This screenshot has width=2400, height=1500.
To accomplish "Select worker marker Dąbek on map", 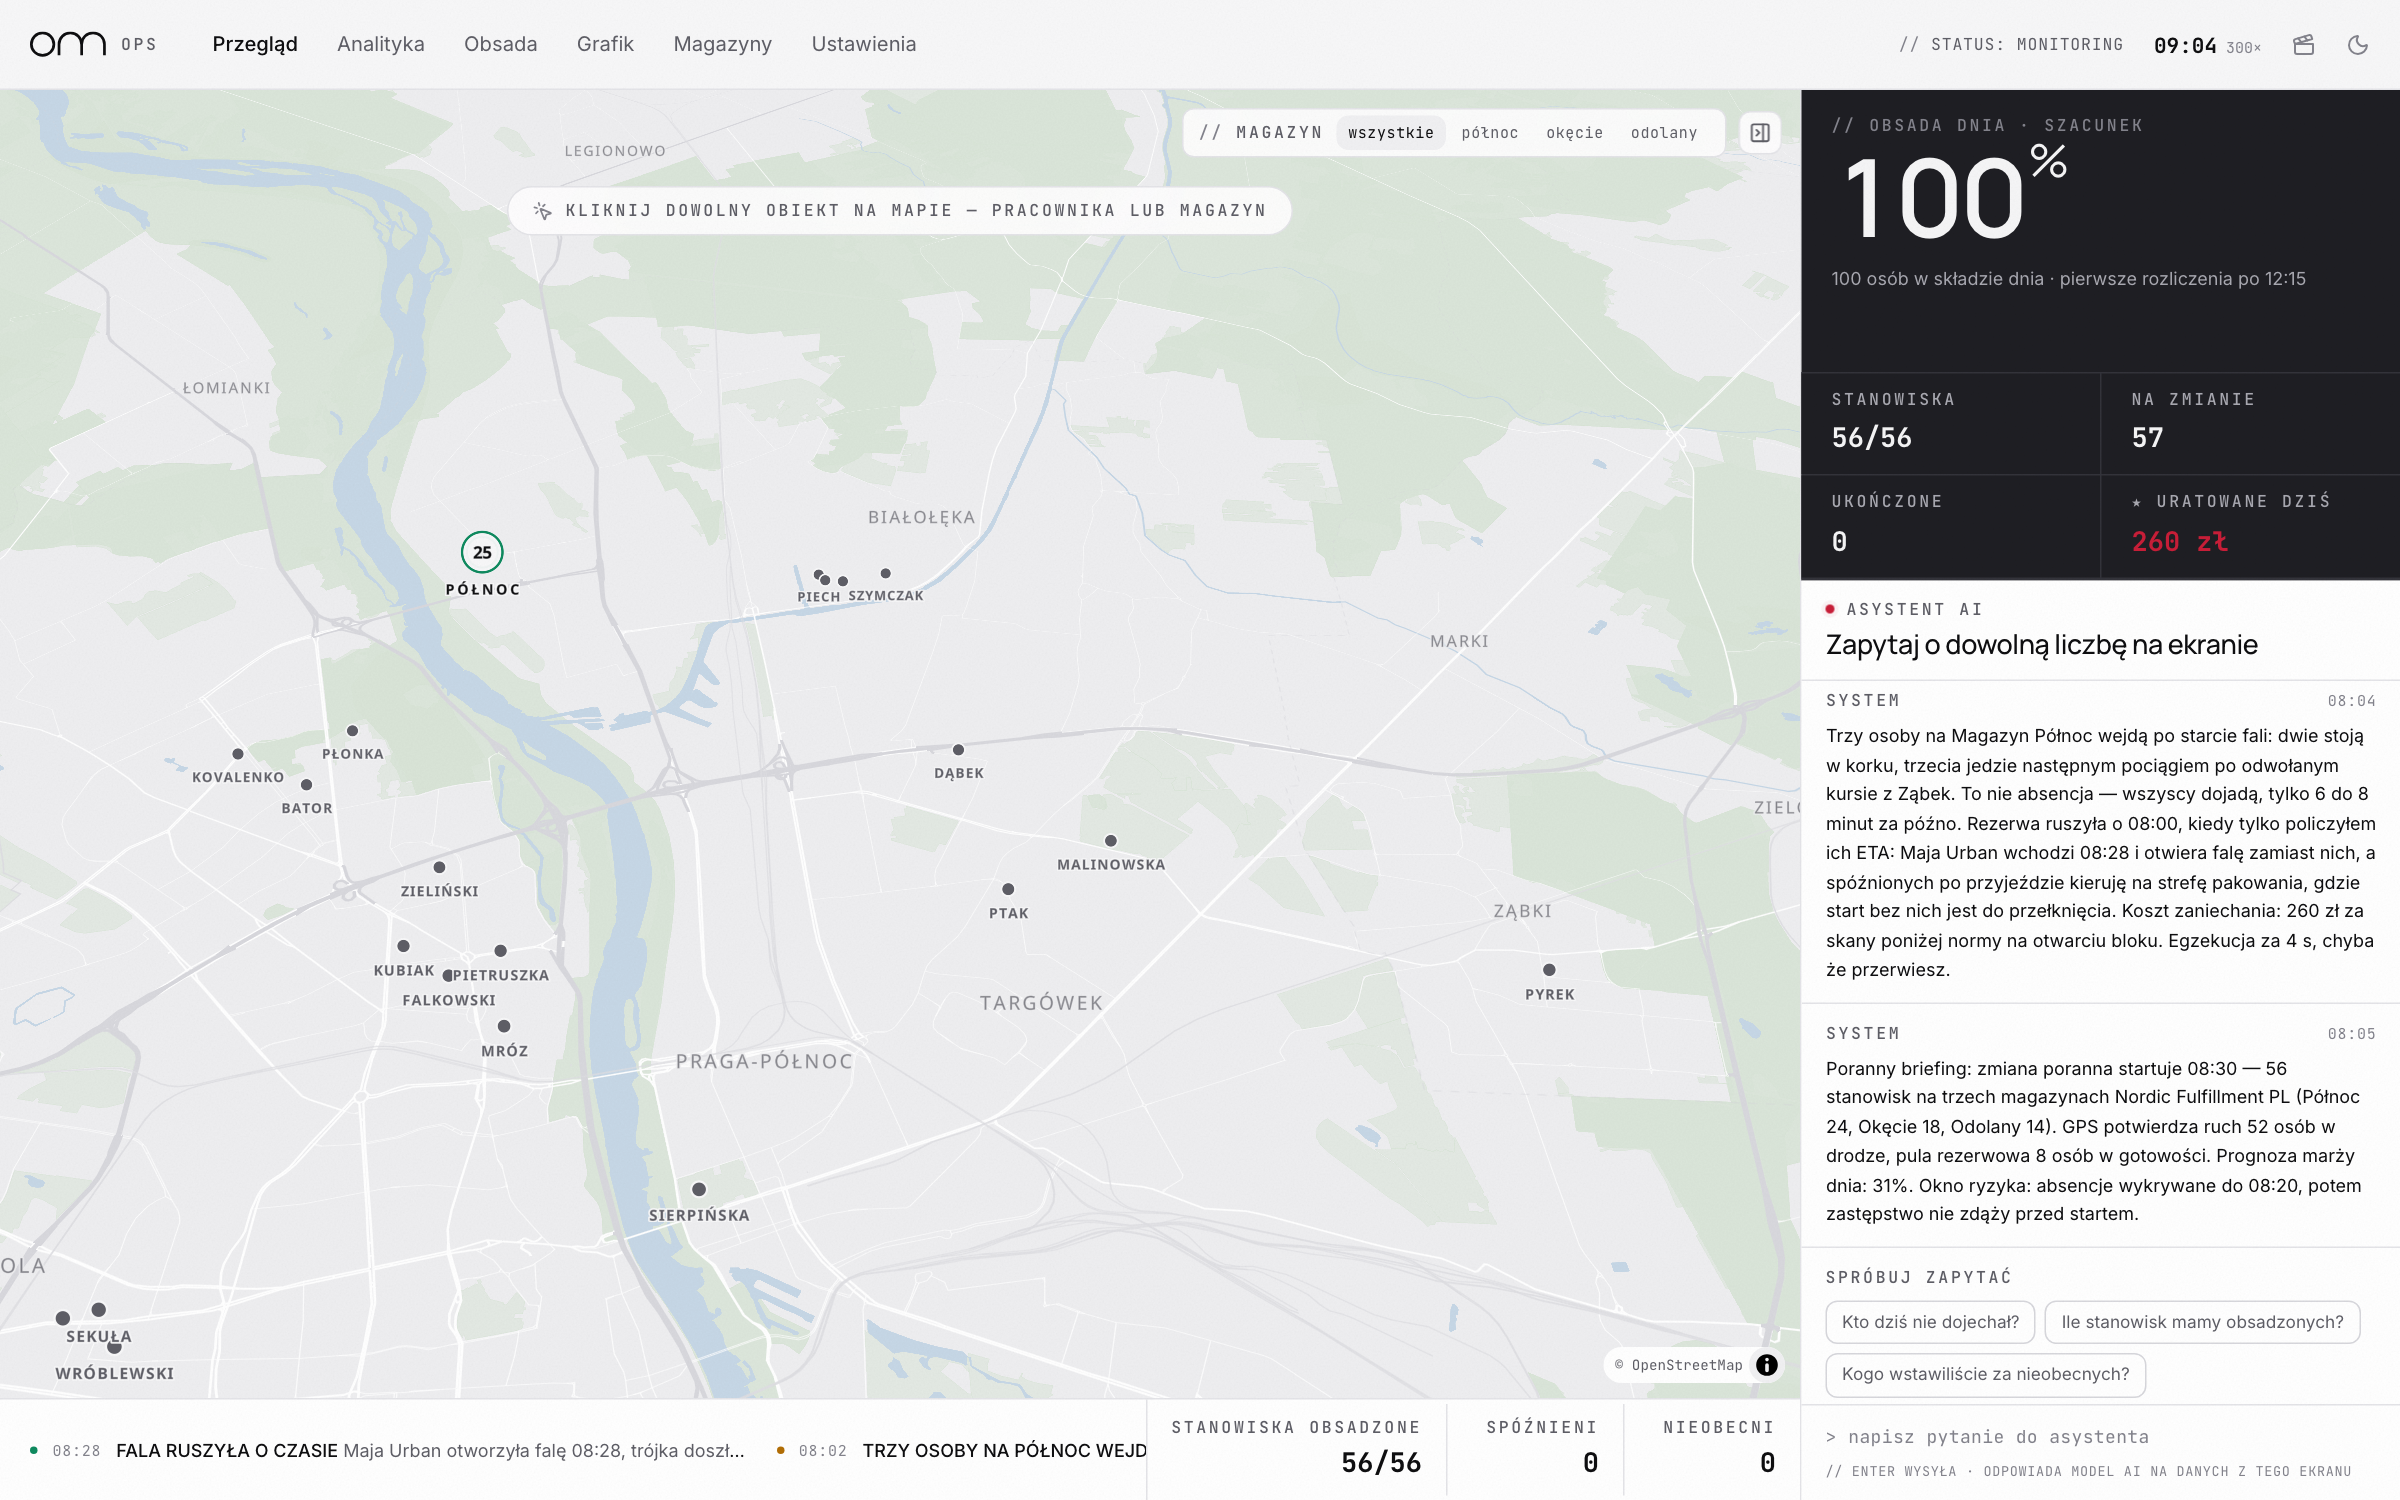I will coord(958,750).
